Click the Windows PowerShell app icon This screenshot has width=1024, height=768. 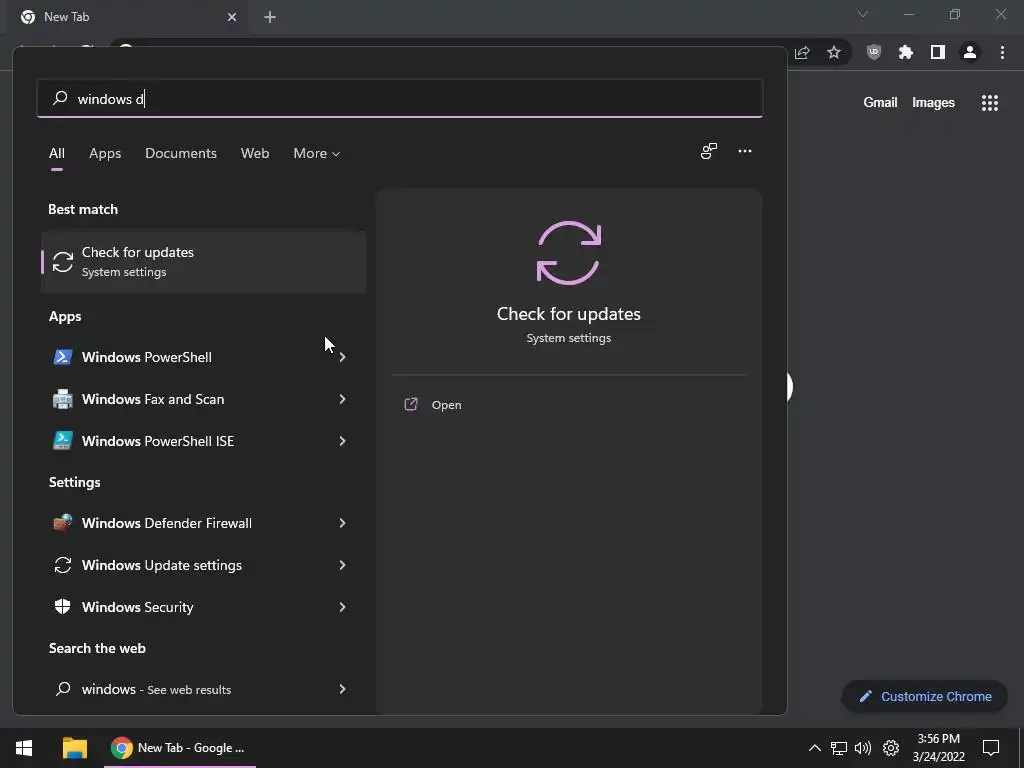click(x=63, y=357)
